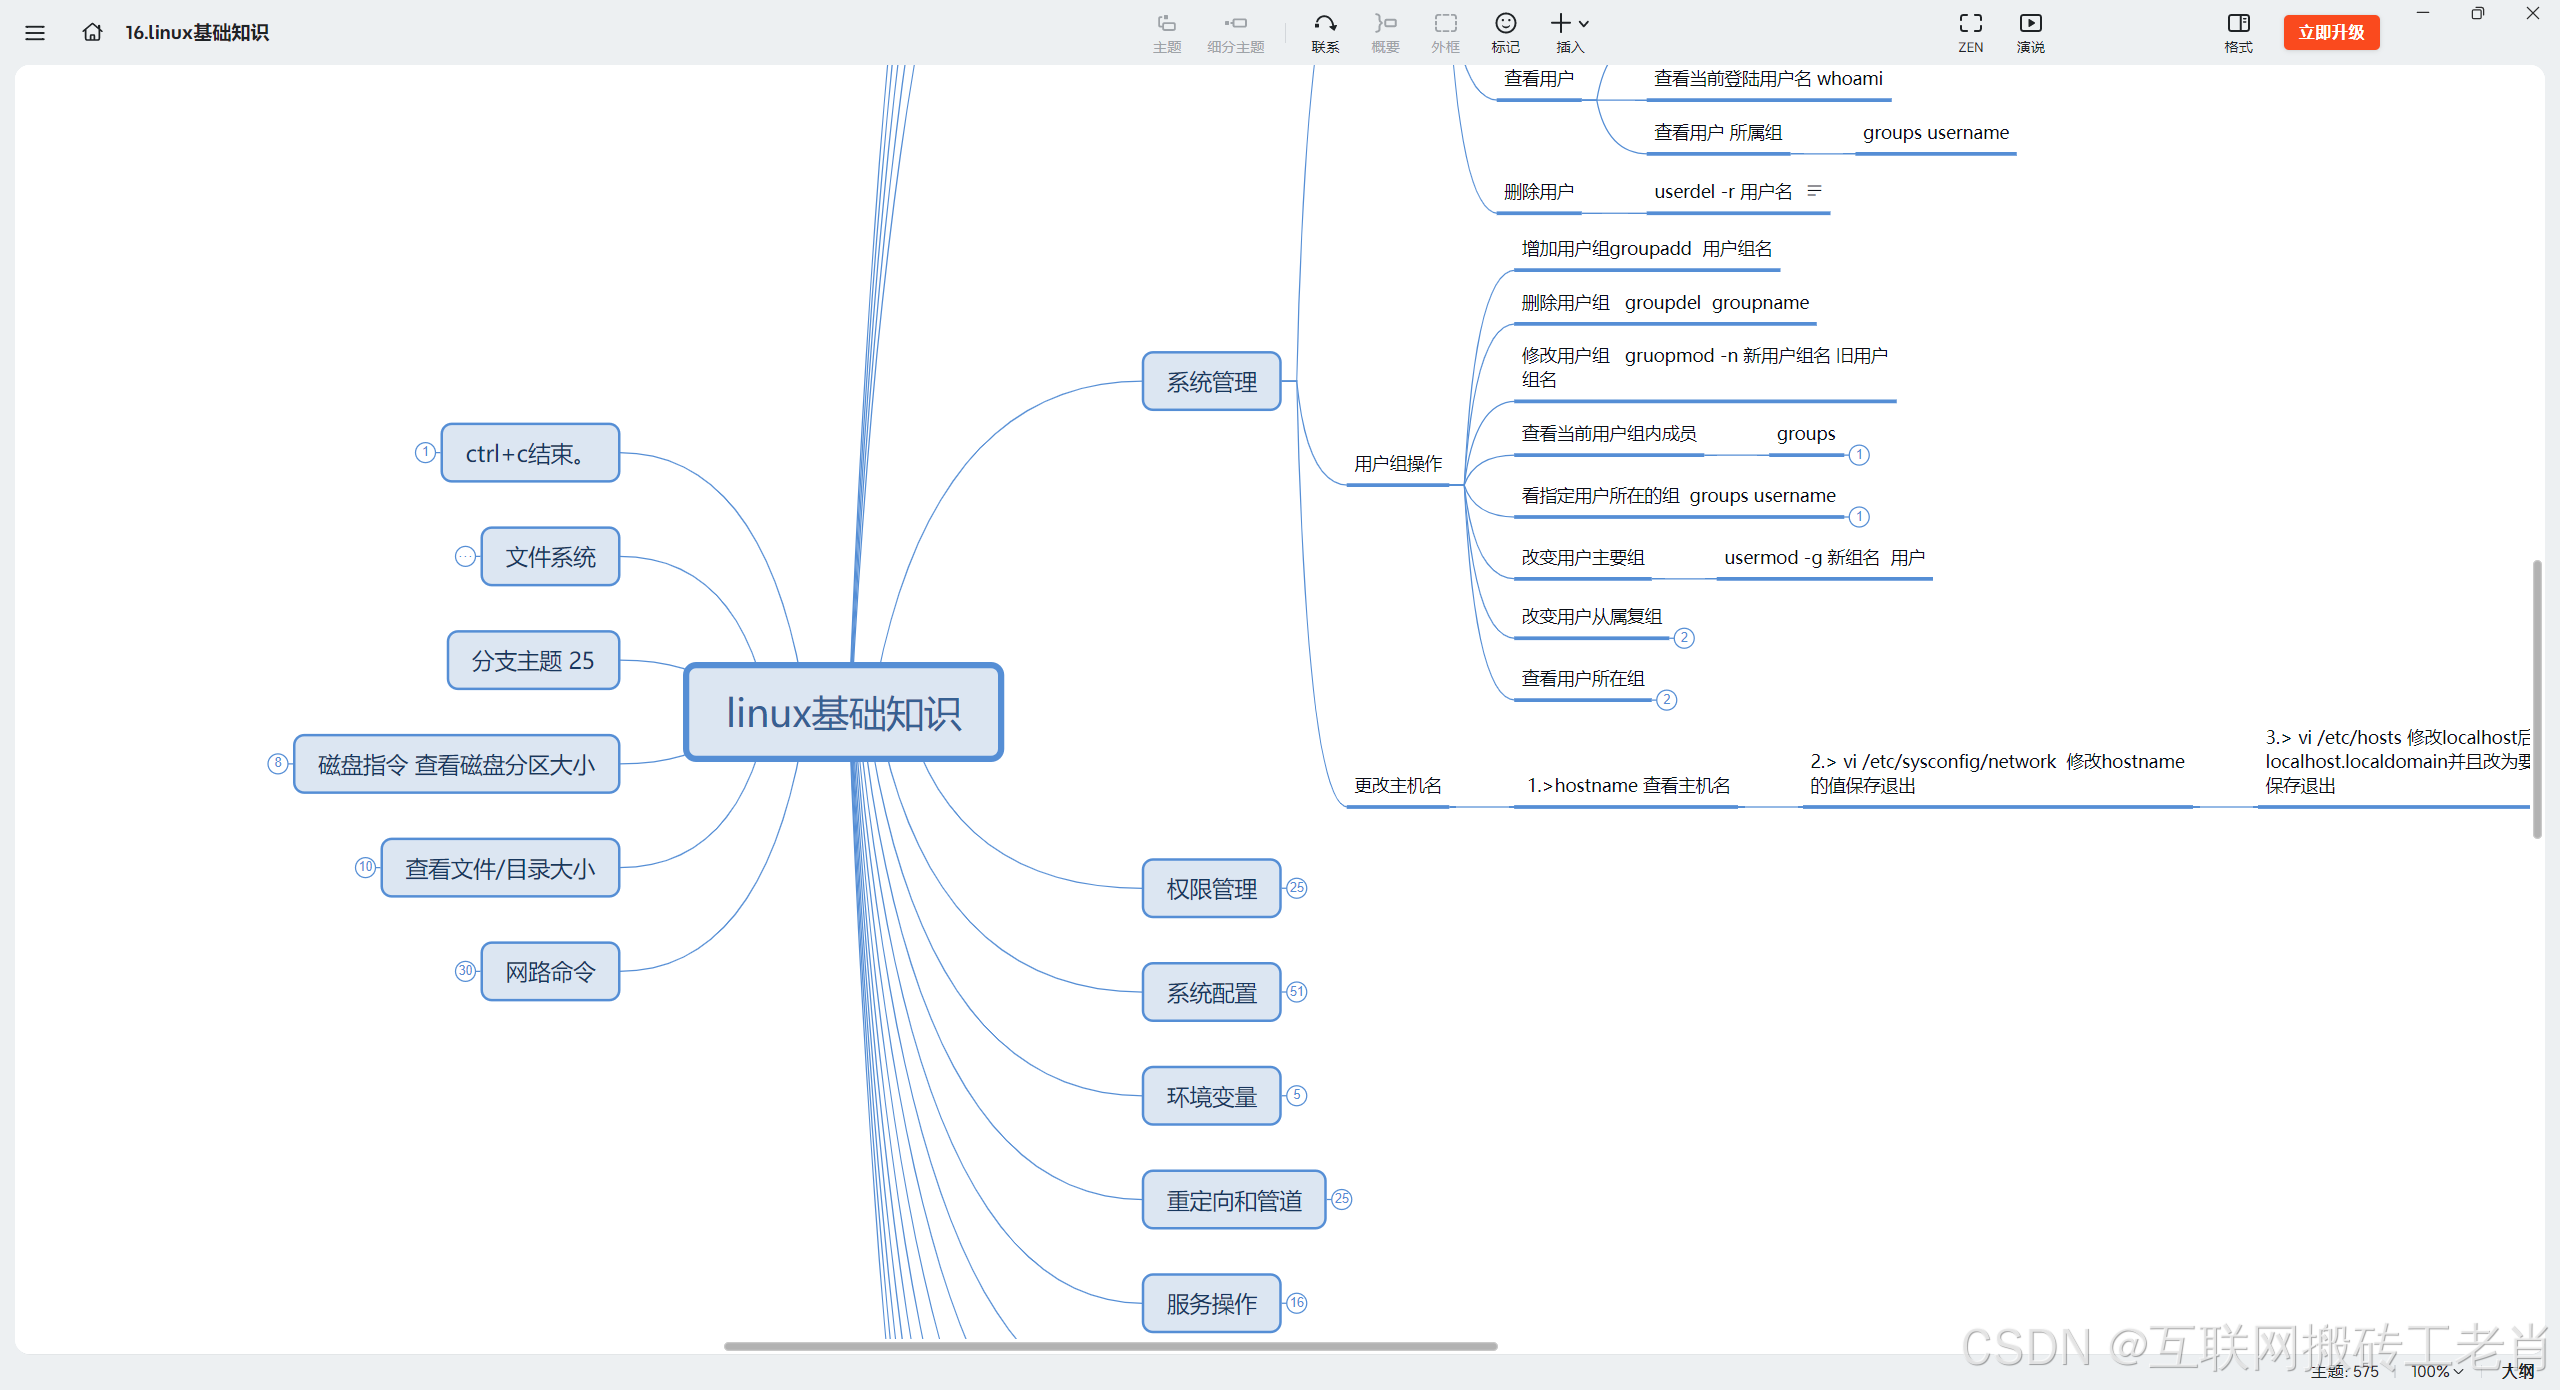Open the 100% zoom level dropdown
This screenshot has width=2560, height=1390.
coord(2436,1371)
